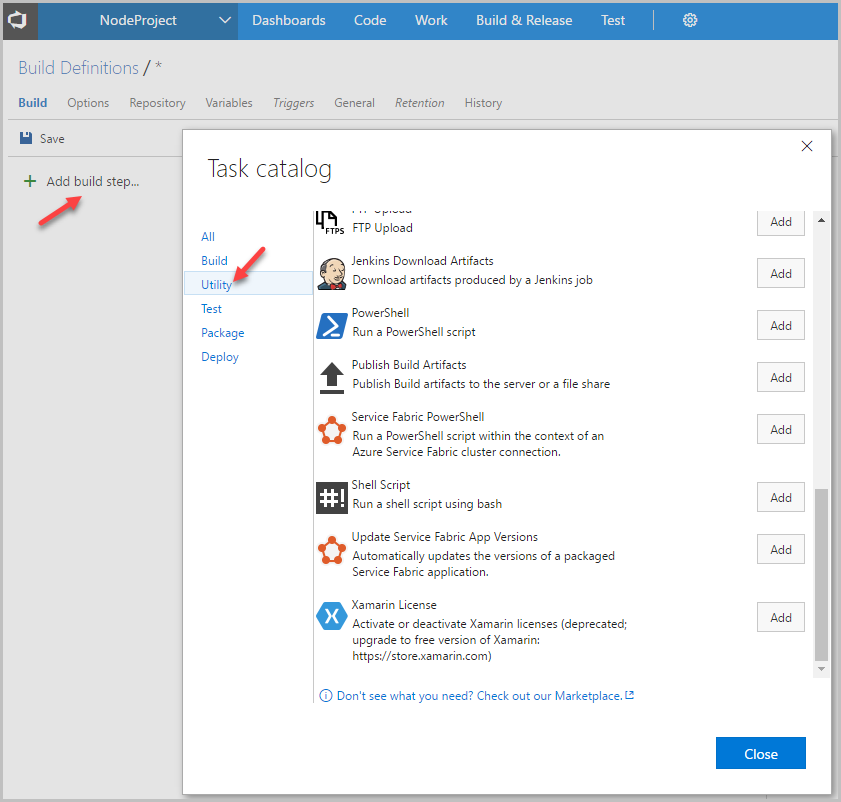Select the Build category in Task catalog
The height and width of the screenshot is (802, 841).
[x=215, y=261]
